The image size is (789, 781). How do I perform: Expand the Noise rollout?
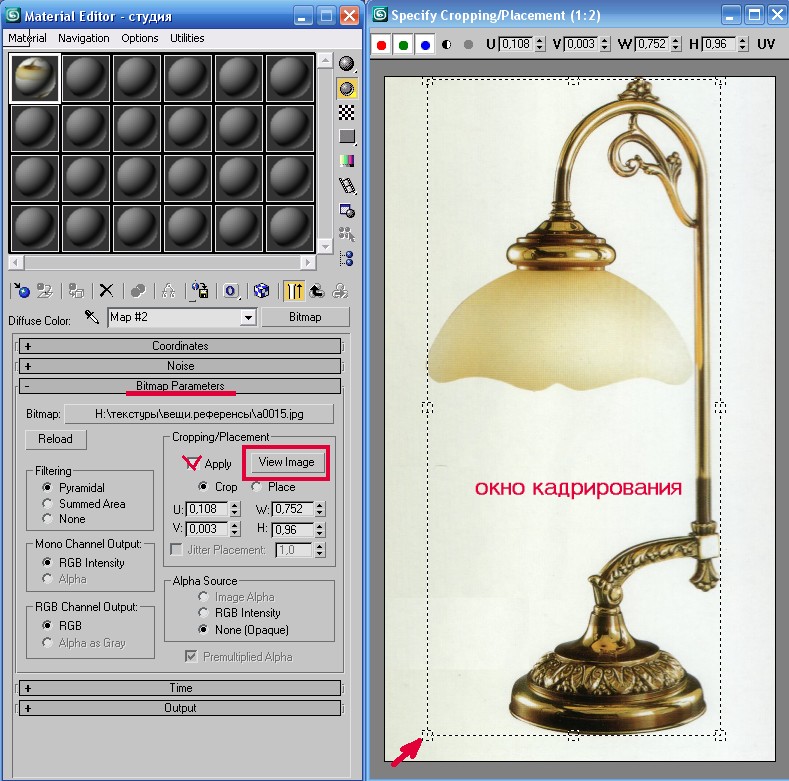pos(180,366)
